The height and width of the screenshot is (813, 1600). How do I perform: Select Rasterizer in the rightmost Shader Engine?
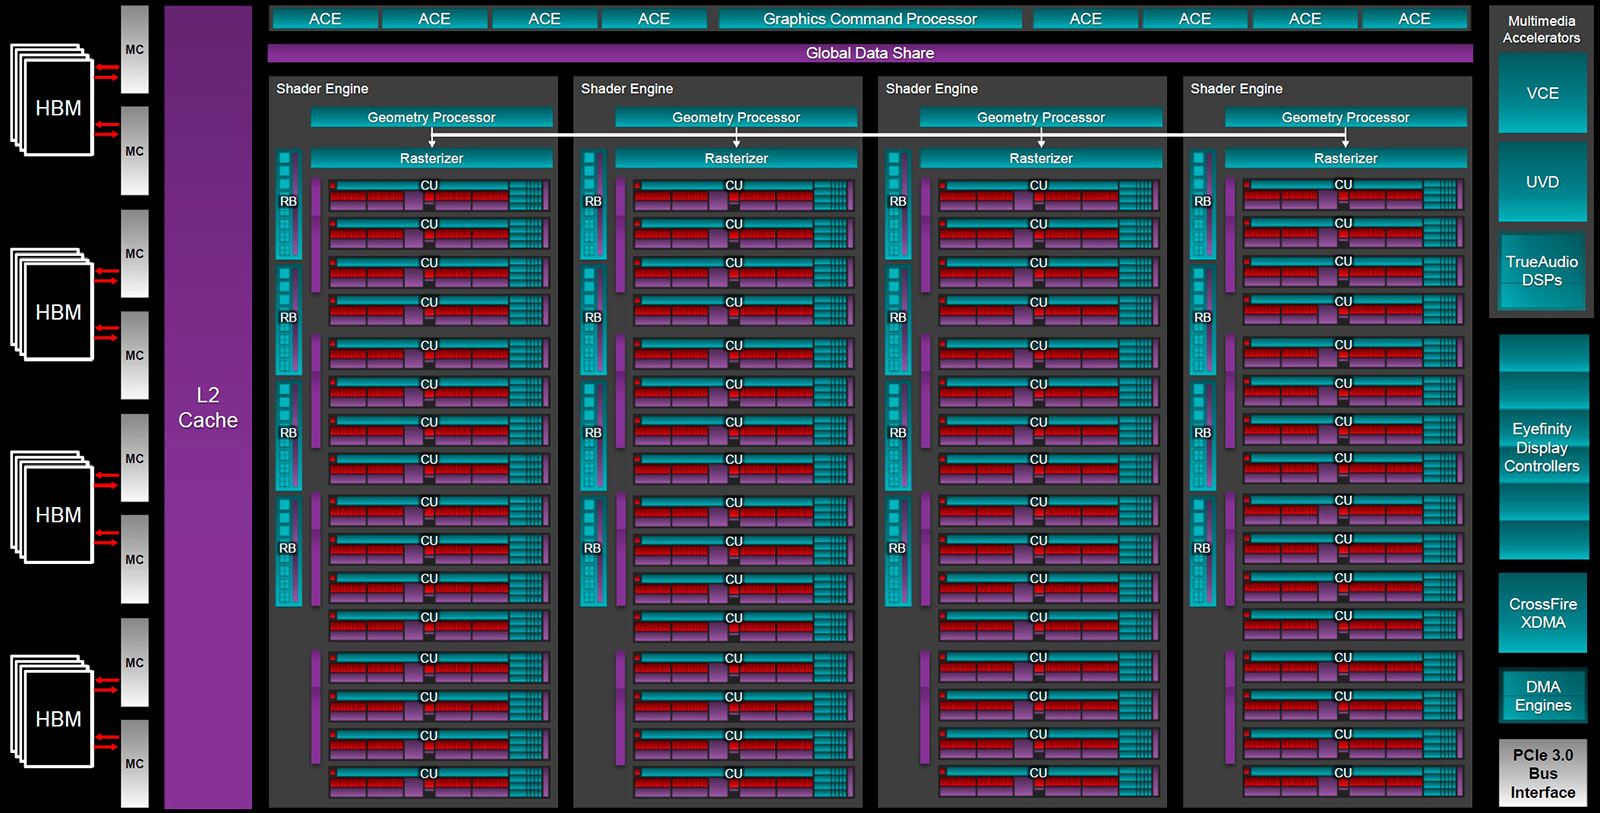pyautogui.click(x=1345, y=158)
